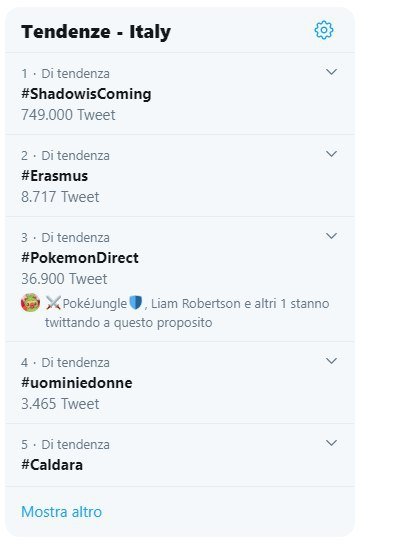This screenshot has height=544, width=396.
Task: Select the #PokemonDirect hashtag
Action: click(80, 258)
